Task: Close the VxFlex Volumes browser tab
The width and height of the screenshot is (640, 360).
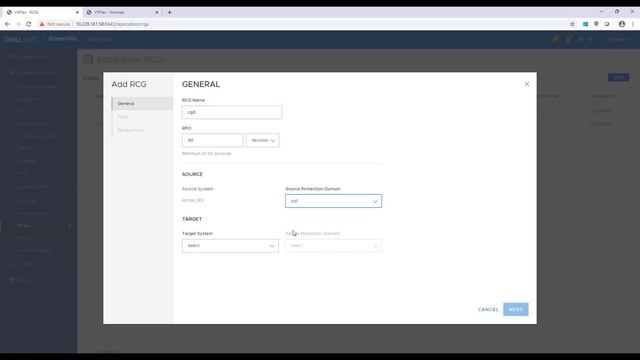Action: click(x=157, y=12)
